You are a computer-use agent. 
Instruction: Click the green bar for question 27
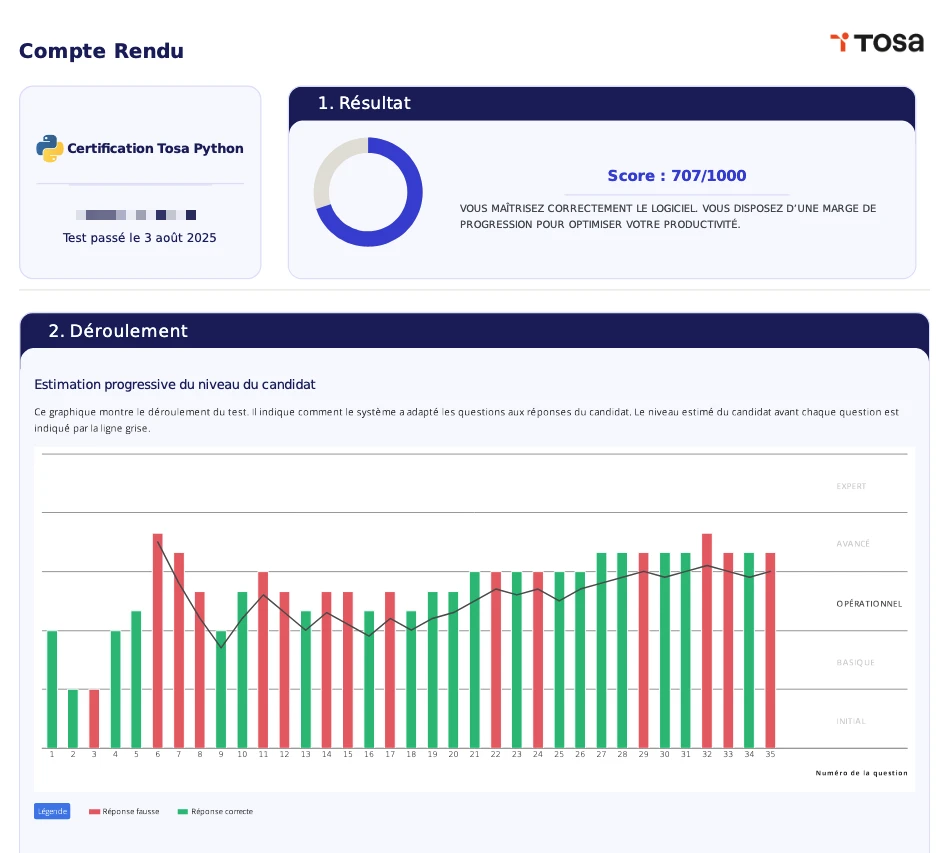coord(602,650)
